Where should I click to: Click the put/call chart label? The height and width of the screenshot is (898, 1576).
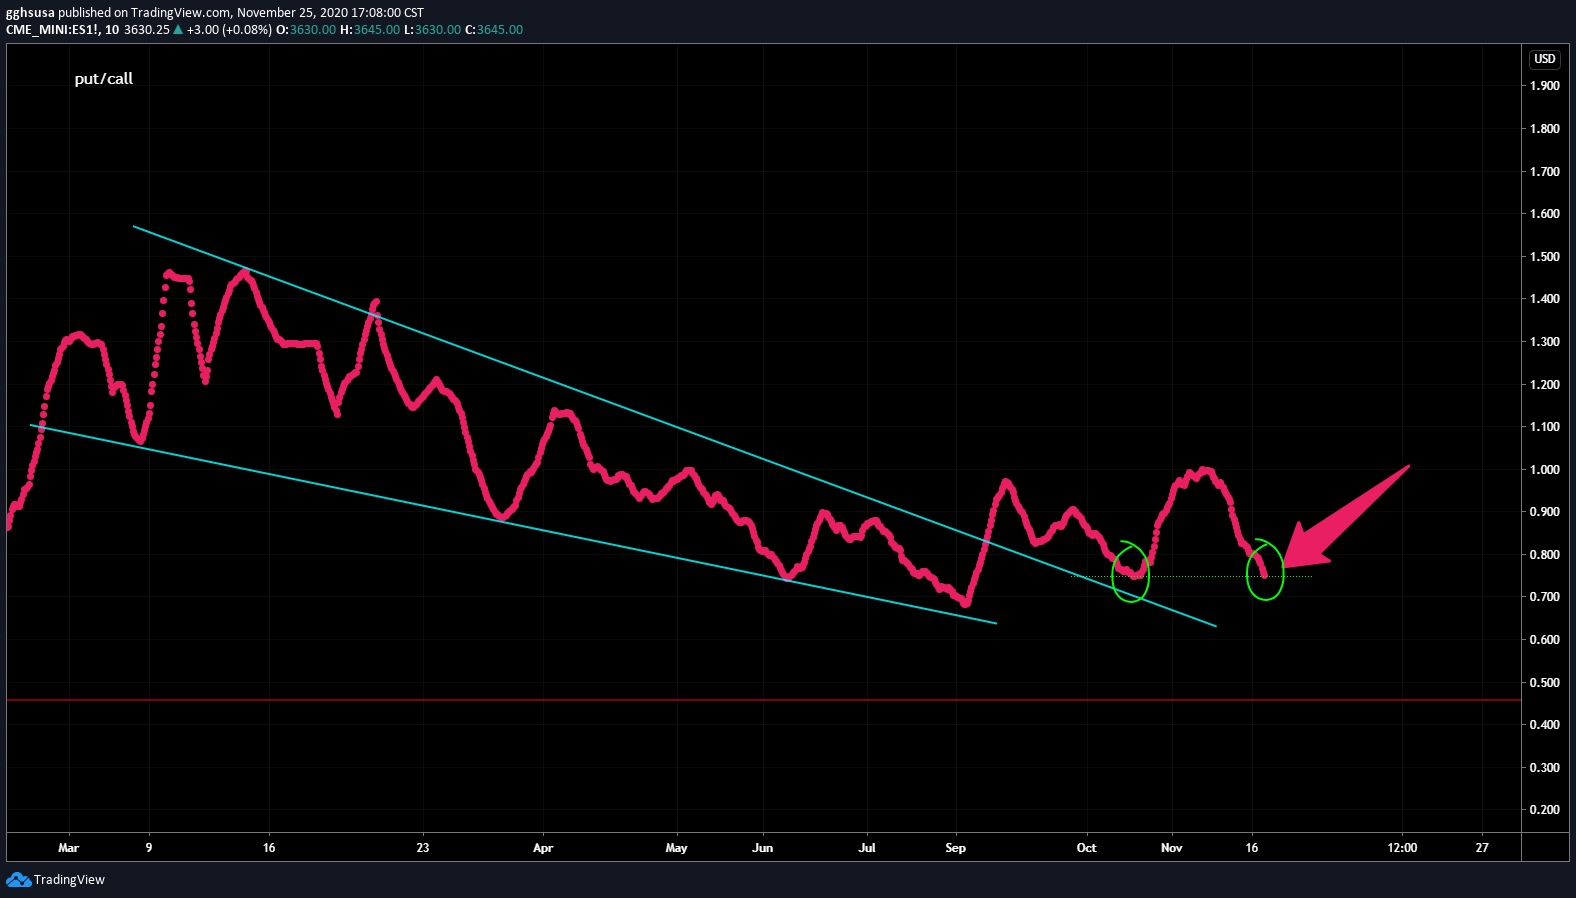(x=104, y=79)
